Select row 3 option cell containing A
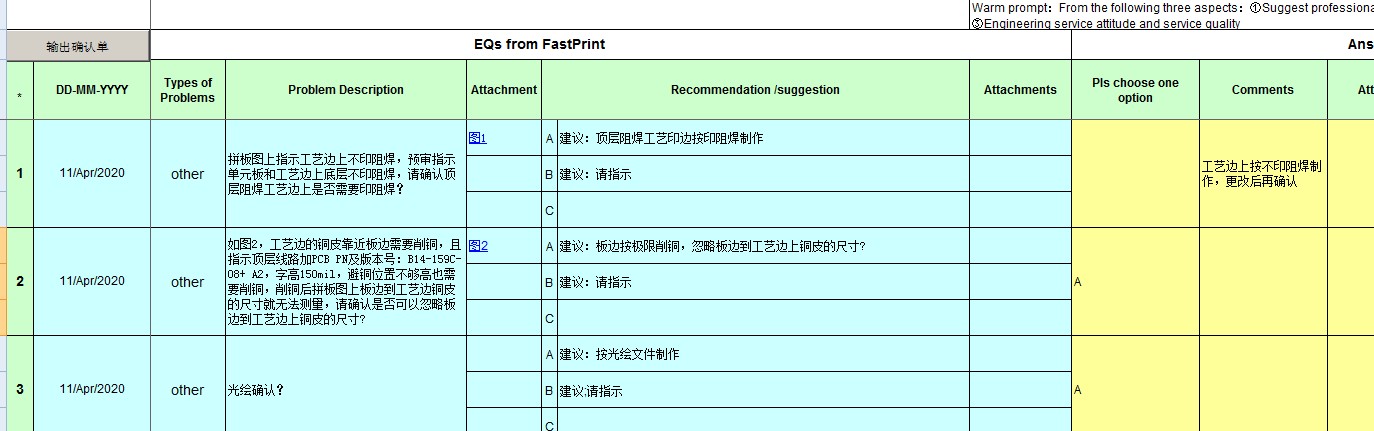 click(1135, 390)
